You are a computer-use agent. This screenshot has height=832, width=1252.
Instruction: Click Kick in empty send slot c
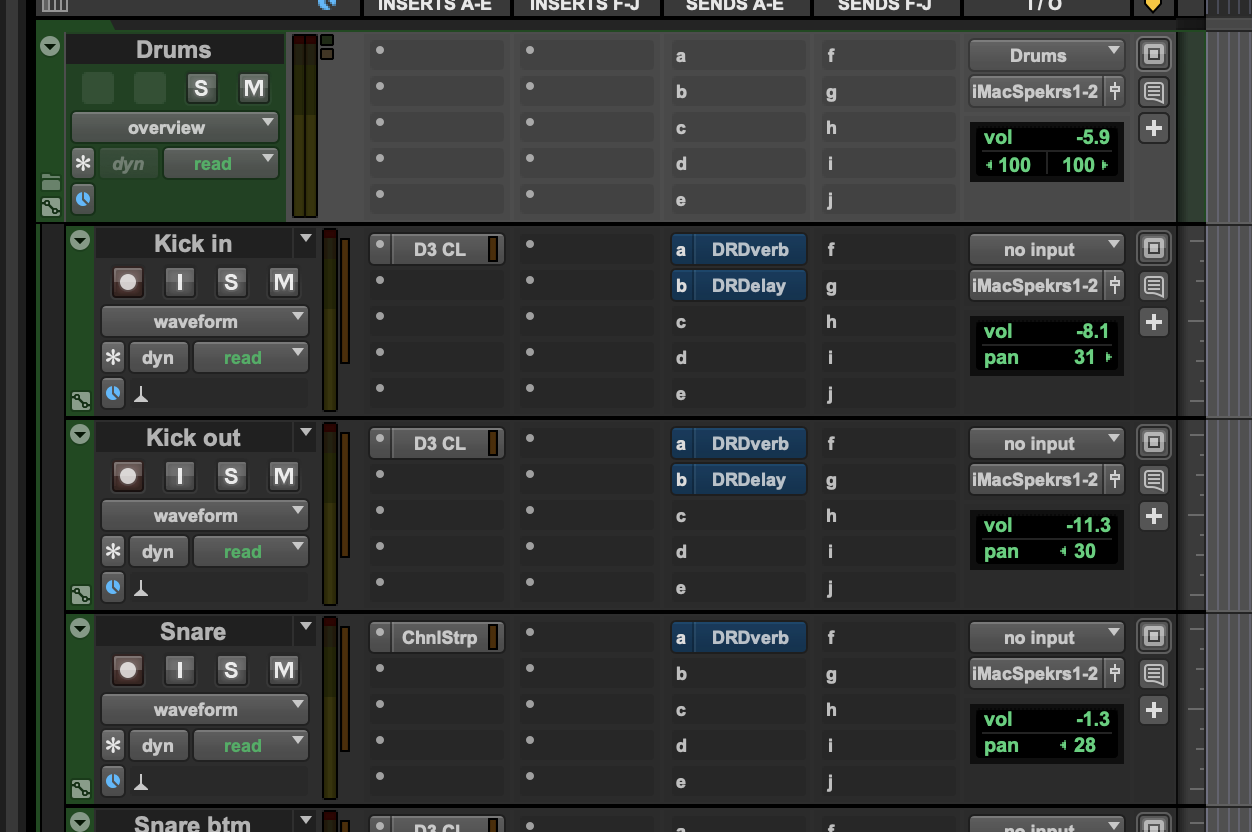[739, 322]
